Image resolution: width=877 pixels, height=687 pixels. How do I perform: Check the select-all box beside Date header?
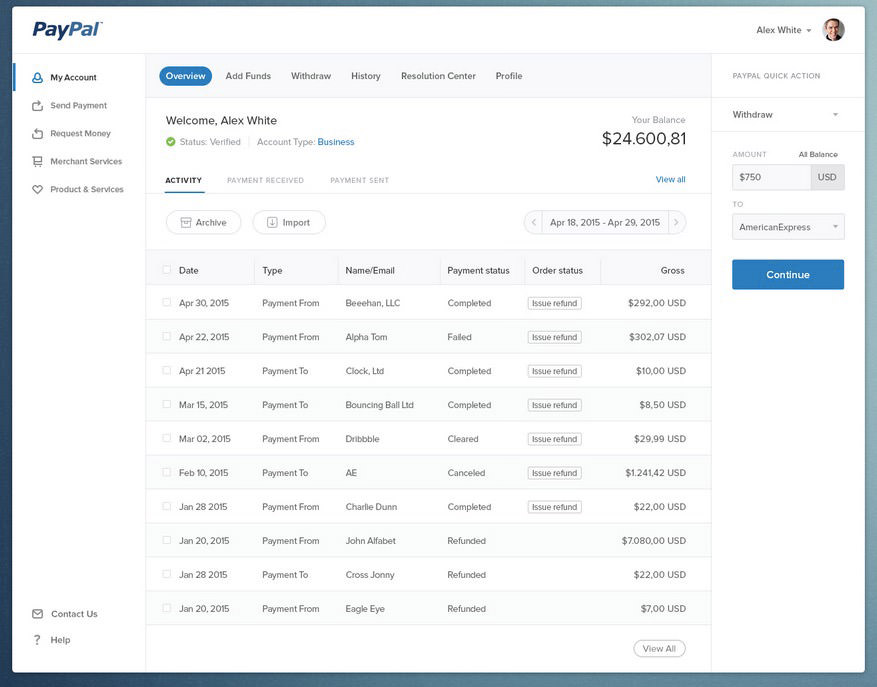(167, 270)
